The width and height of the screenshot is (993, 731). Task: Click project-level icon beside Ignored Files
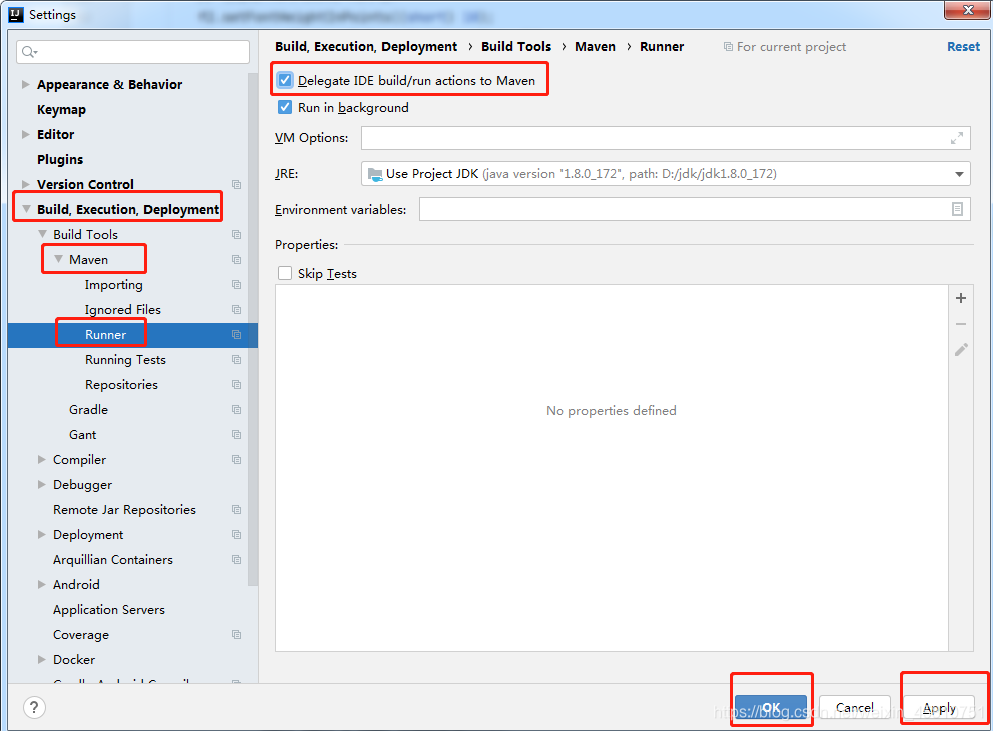click(236, 310)
